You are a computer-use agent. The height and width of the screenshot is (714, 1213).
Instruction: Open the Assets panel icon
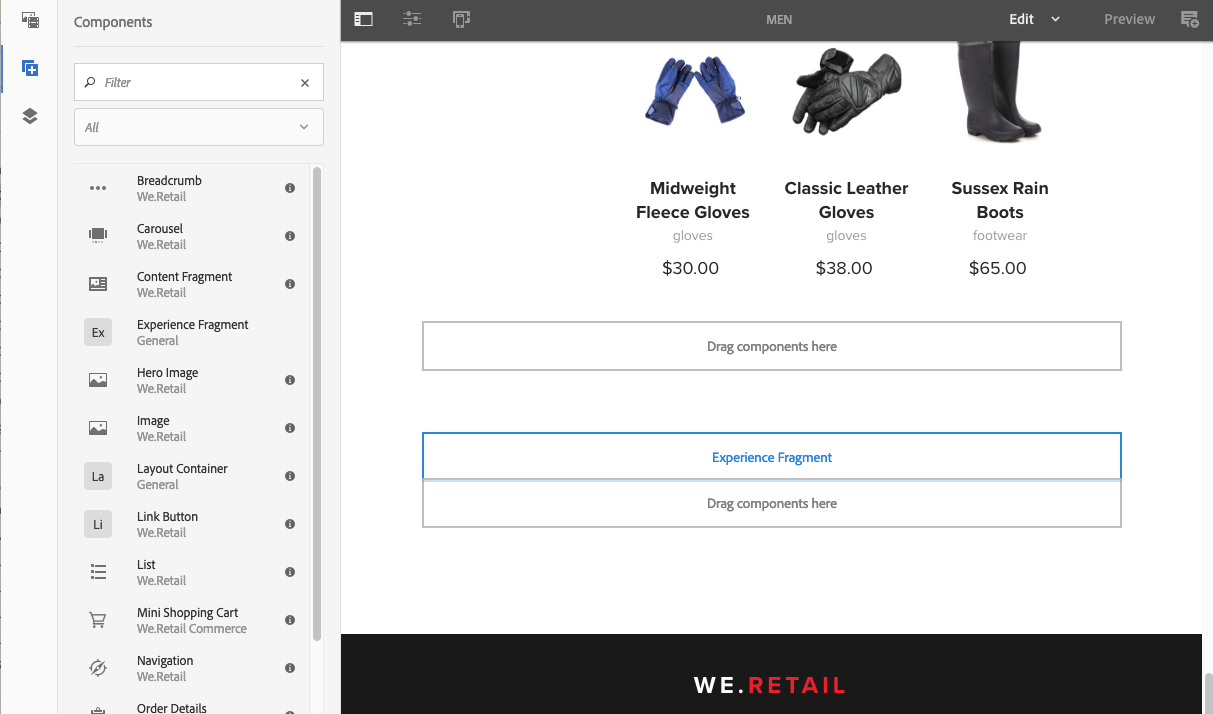[30, 20]
